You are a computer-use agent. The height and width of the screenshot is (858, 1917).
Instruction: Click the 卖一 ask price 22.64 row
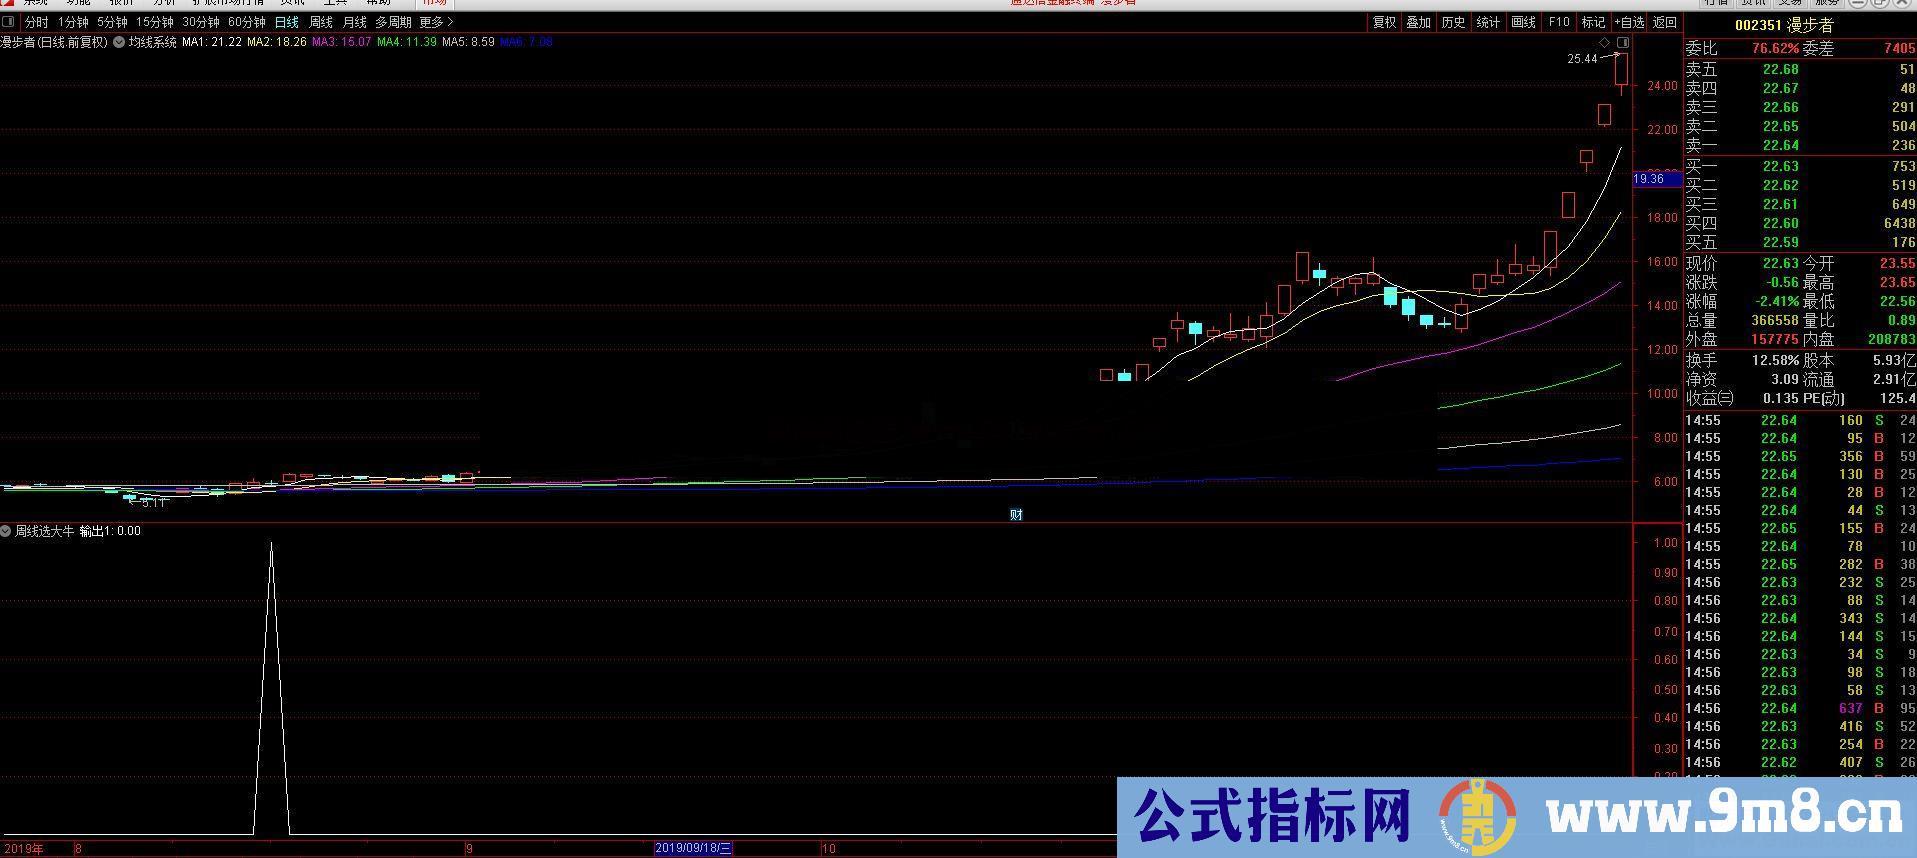tap(1800, 145)
